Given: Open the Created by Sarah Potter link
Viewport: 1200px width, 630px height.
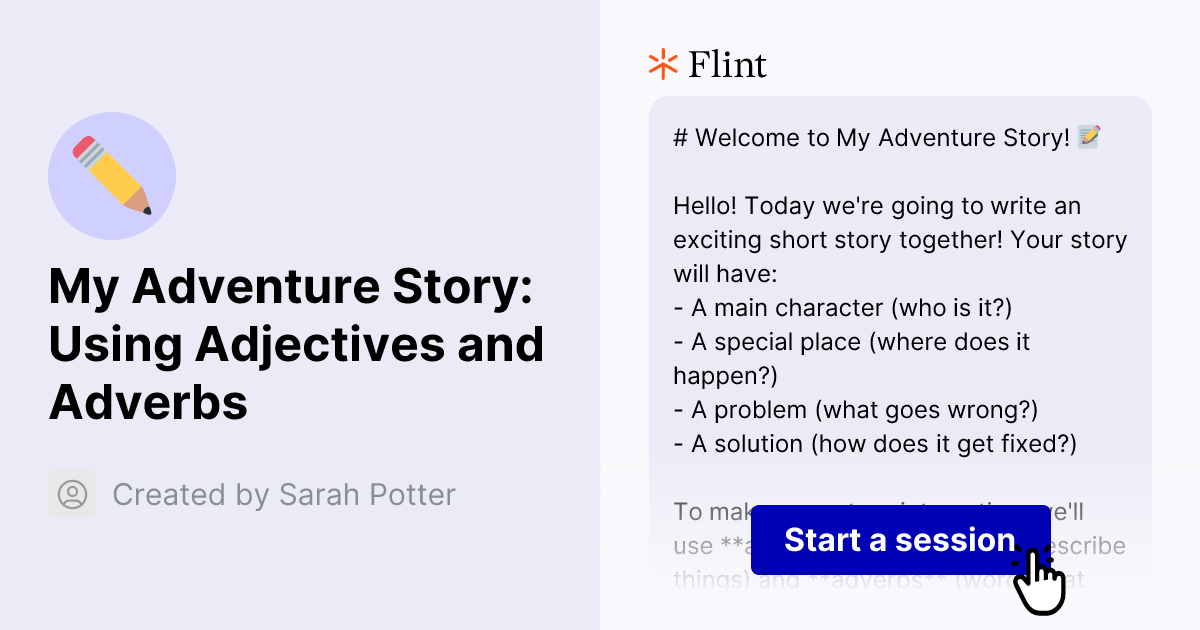Looking at the screenshot, I should [x=284, y=494].
